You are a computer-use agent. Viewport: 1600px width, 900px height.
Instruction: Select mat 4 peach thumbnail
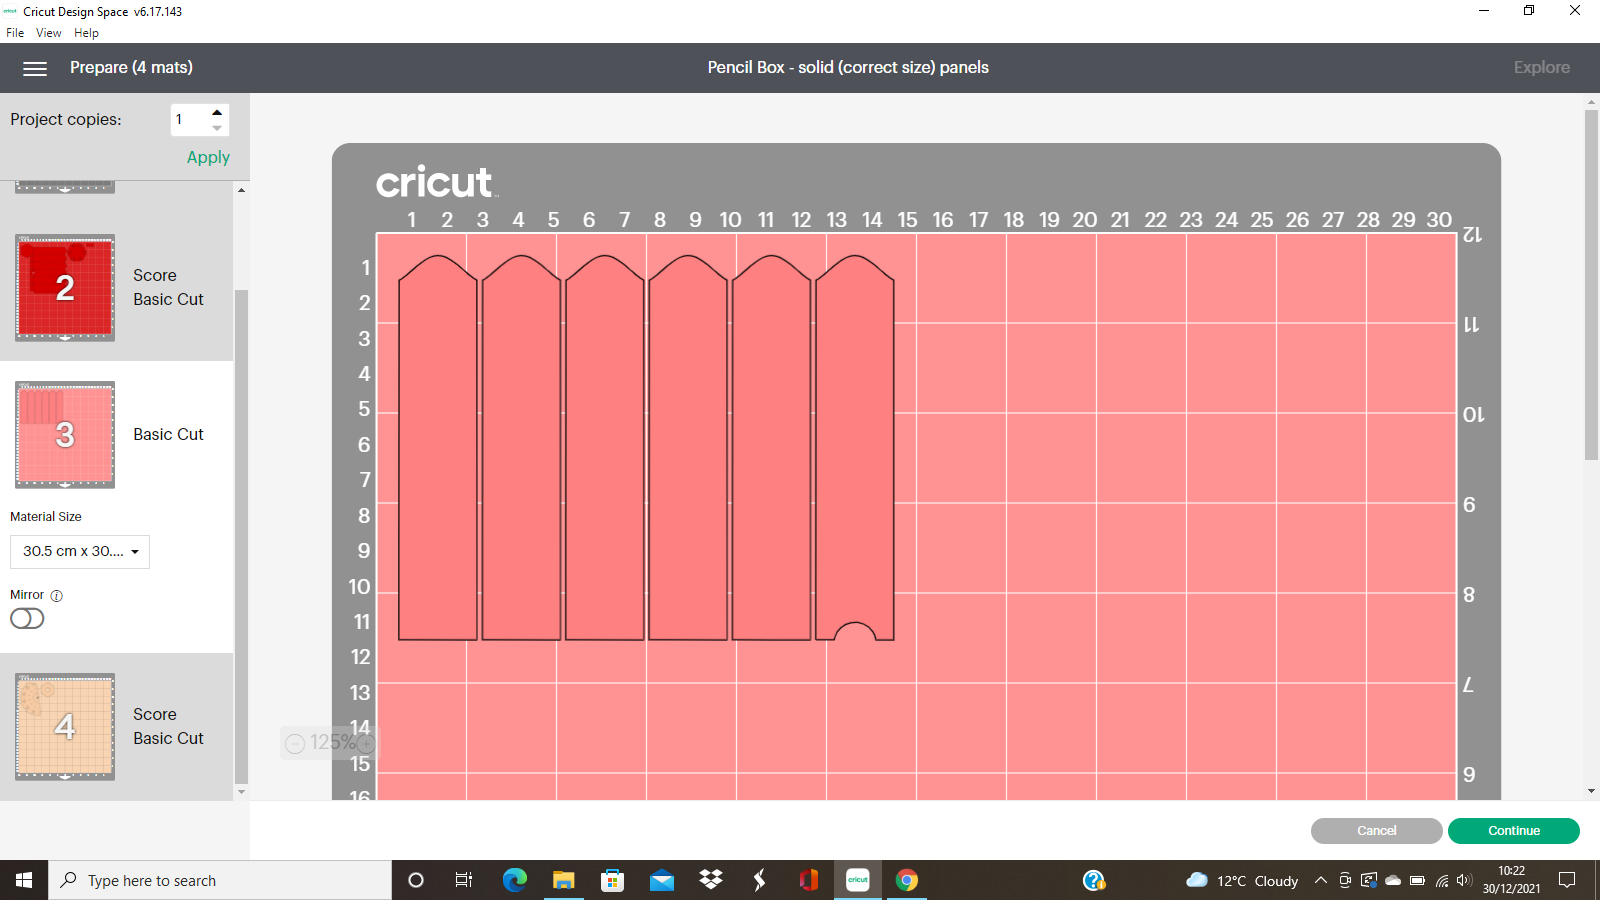coord(65,727)
